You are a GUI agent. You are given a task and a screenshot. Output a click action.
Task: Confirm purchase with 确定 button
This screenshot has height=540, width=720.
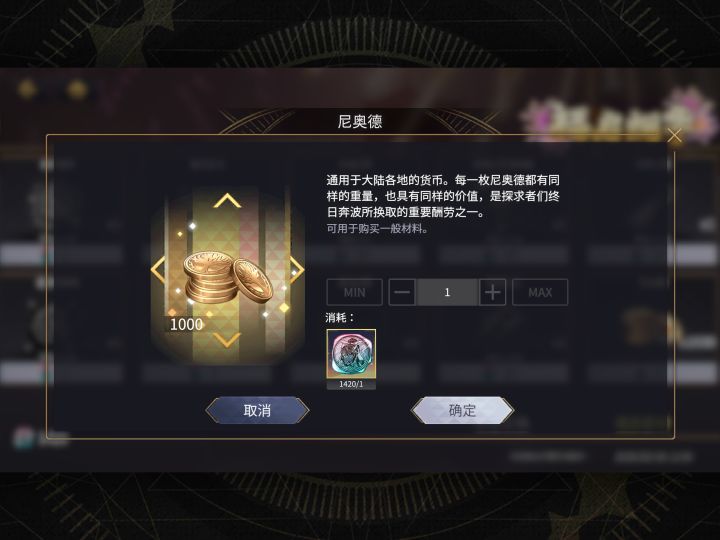click(x=462, y=410)
